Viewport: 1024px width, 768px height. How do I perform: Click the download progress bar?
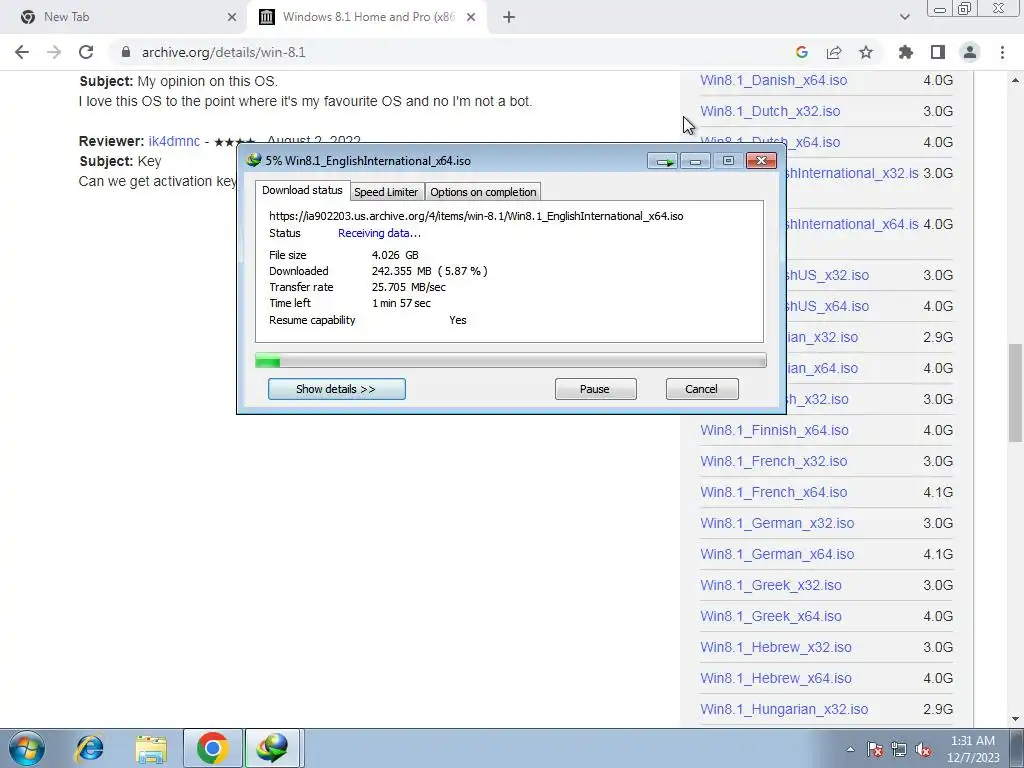[511, 360]
